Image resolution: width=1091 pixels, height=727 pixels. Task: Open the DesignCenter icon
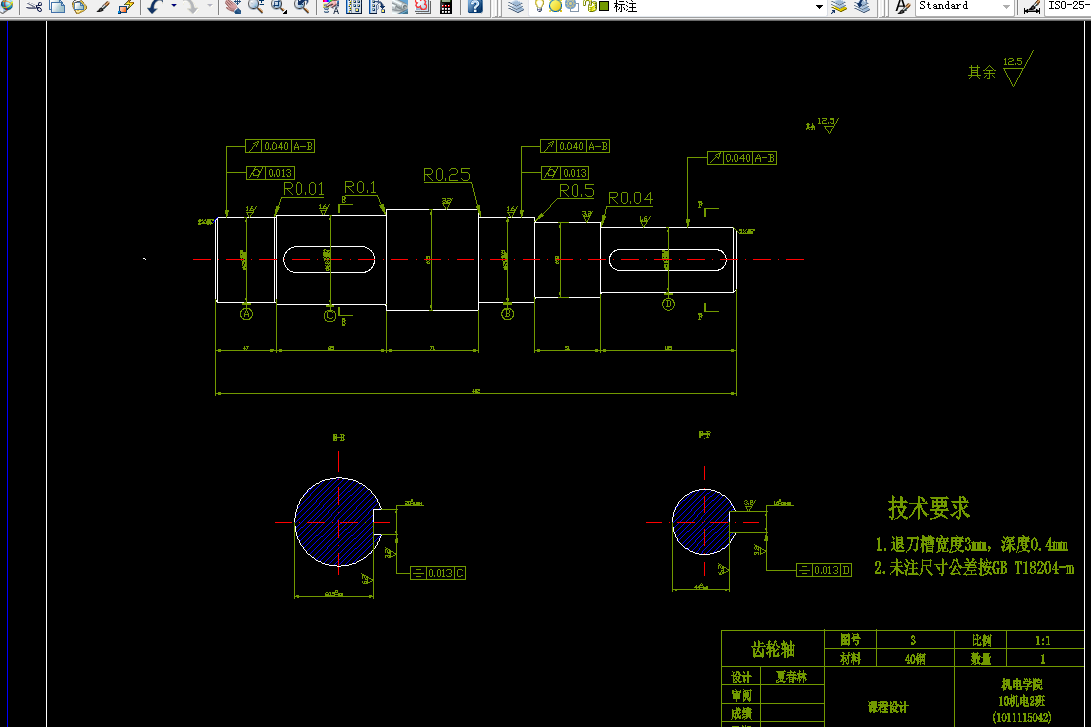pos(354,7)
